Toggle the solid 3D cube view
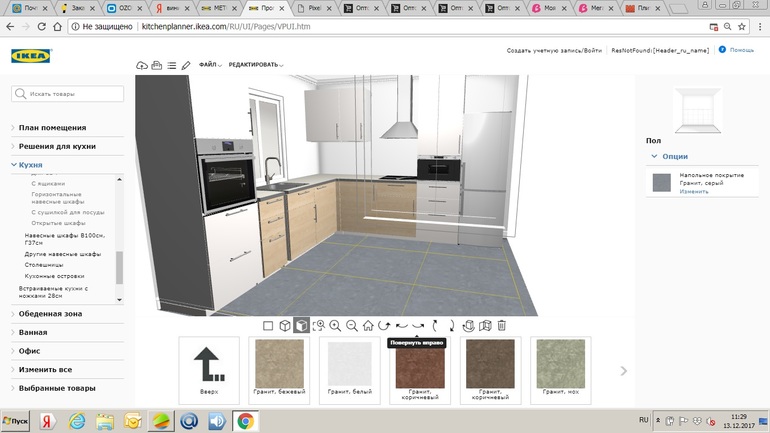The width and height of the screenshot is (770, 433). pyautogui.click(x=301, y=326)
